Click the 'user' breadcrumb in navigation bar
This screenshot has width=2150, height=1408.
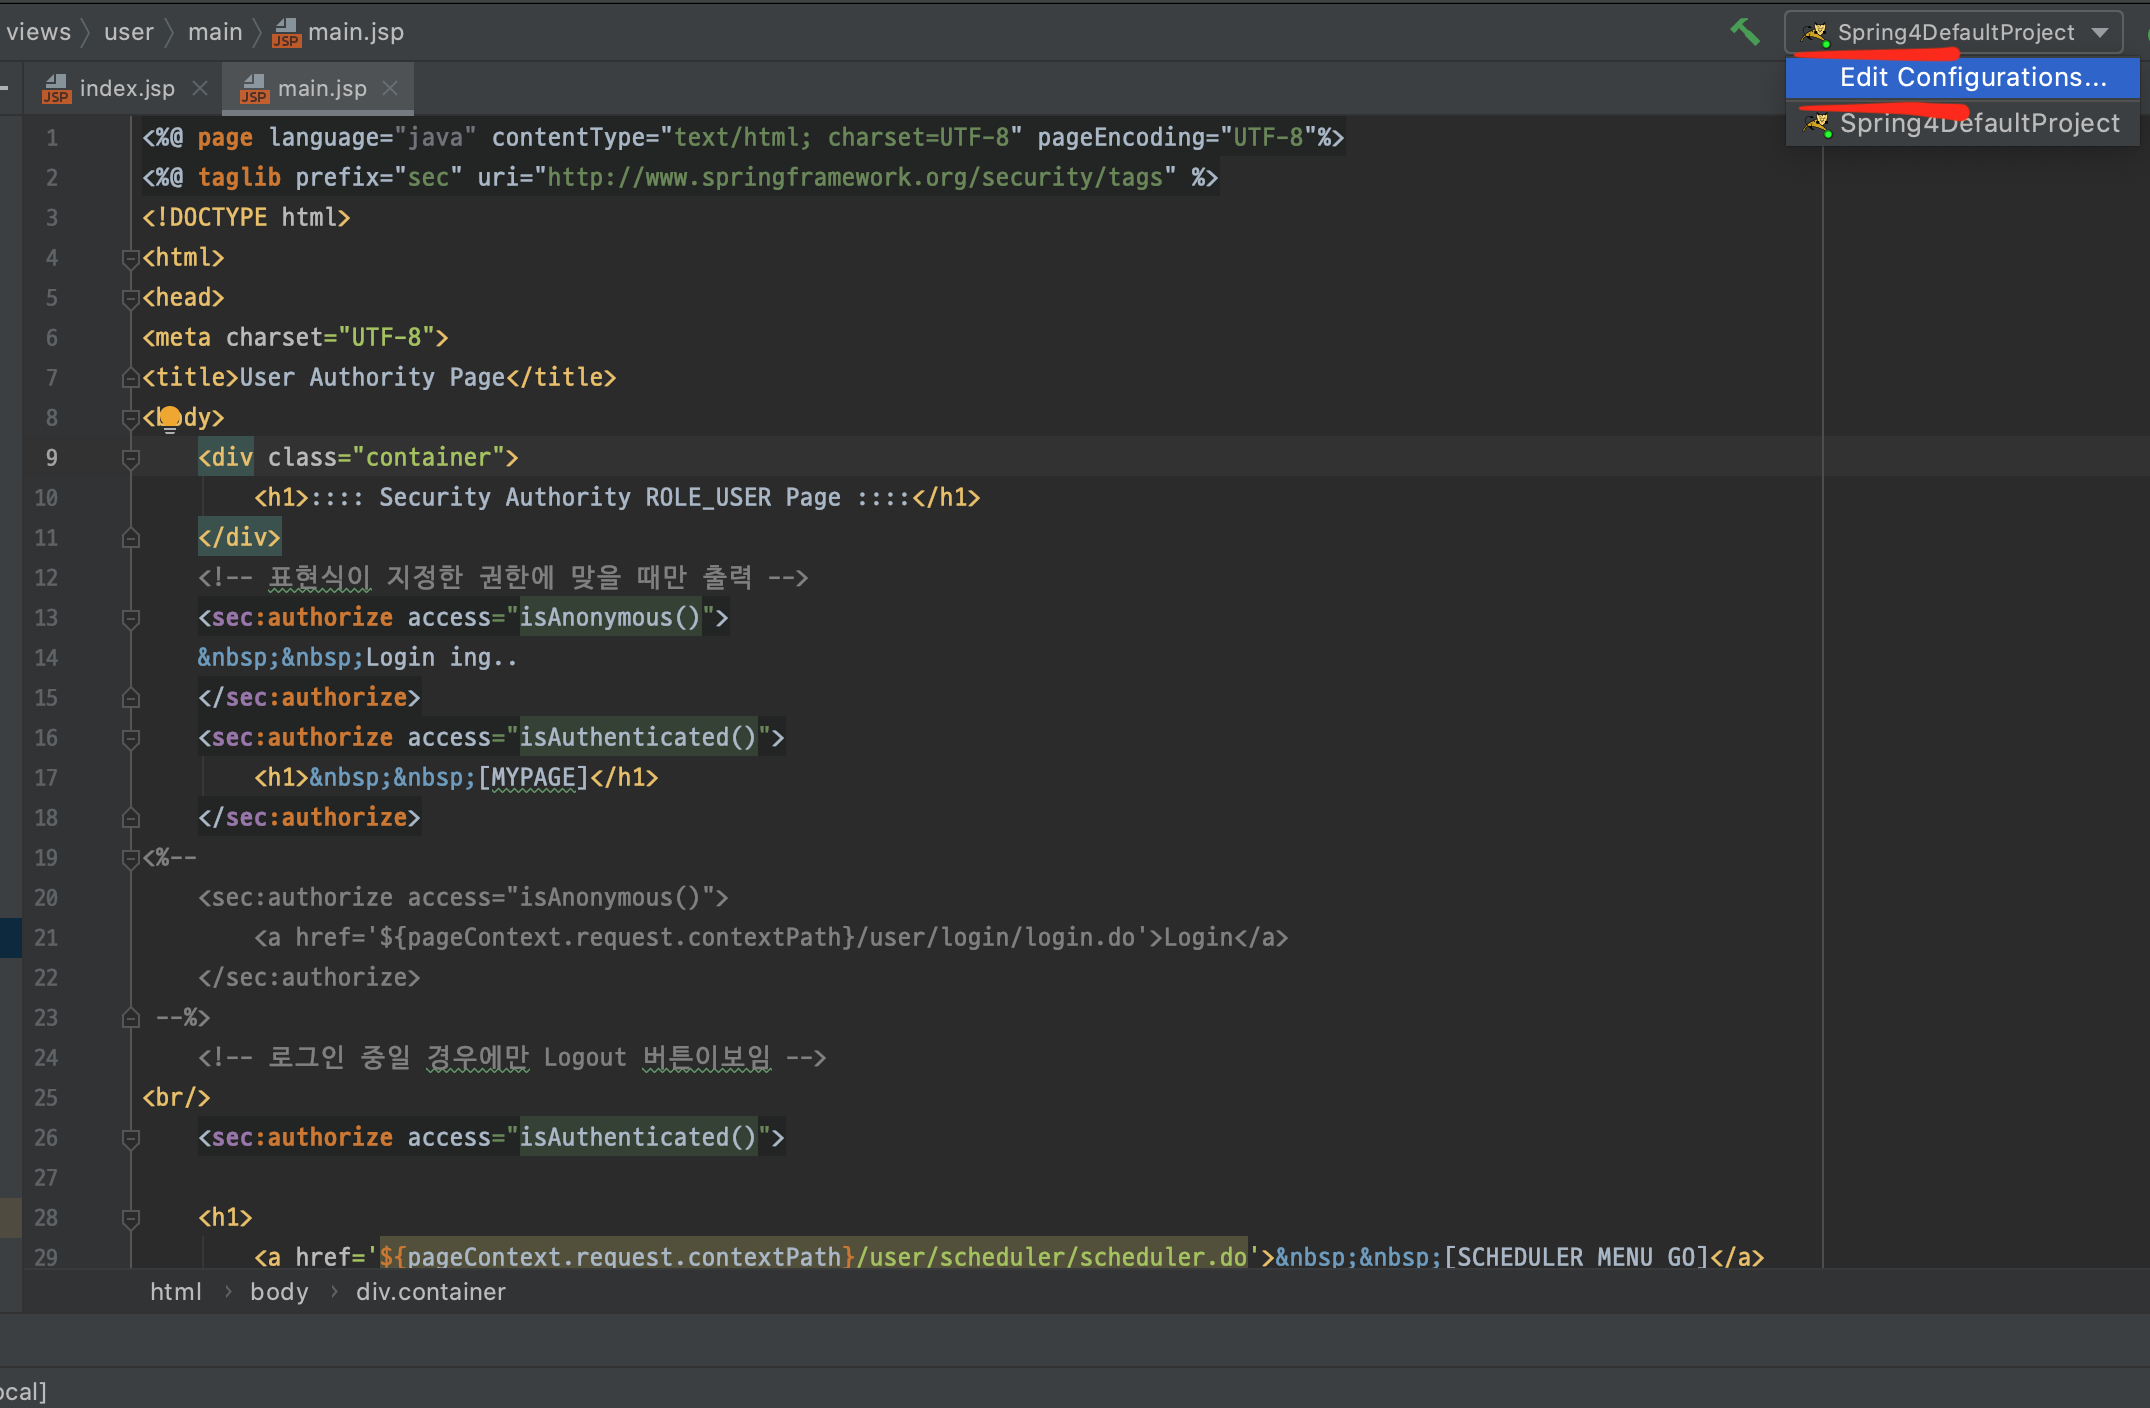[129, 32]
